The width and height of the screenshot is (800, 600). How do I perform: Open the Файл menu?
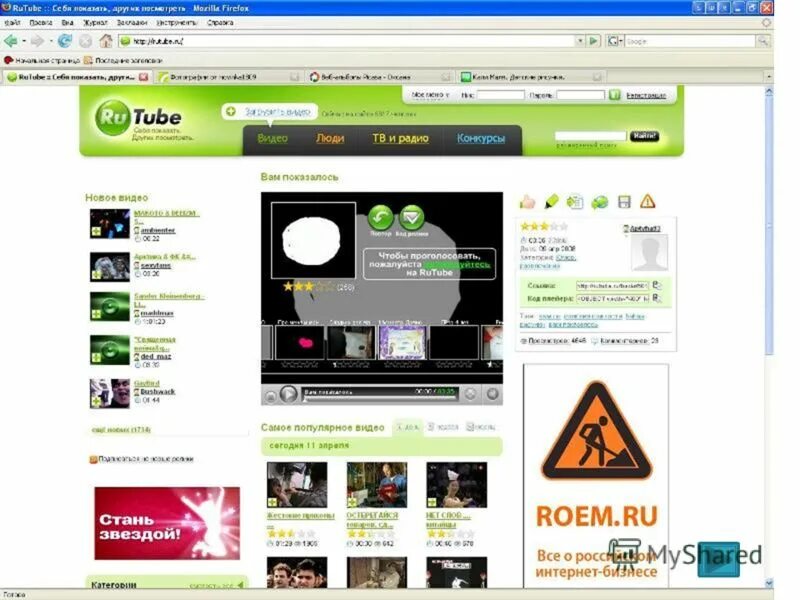point(12,22)
